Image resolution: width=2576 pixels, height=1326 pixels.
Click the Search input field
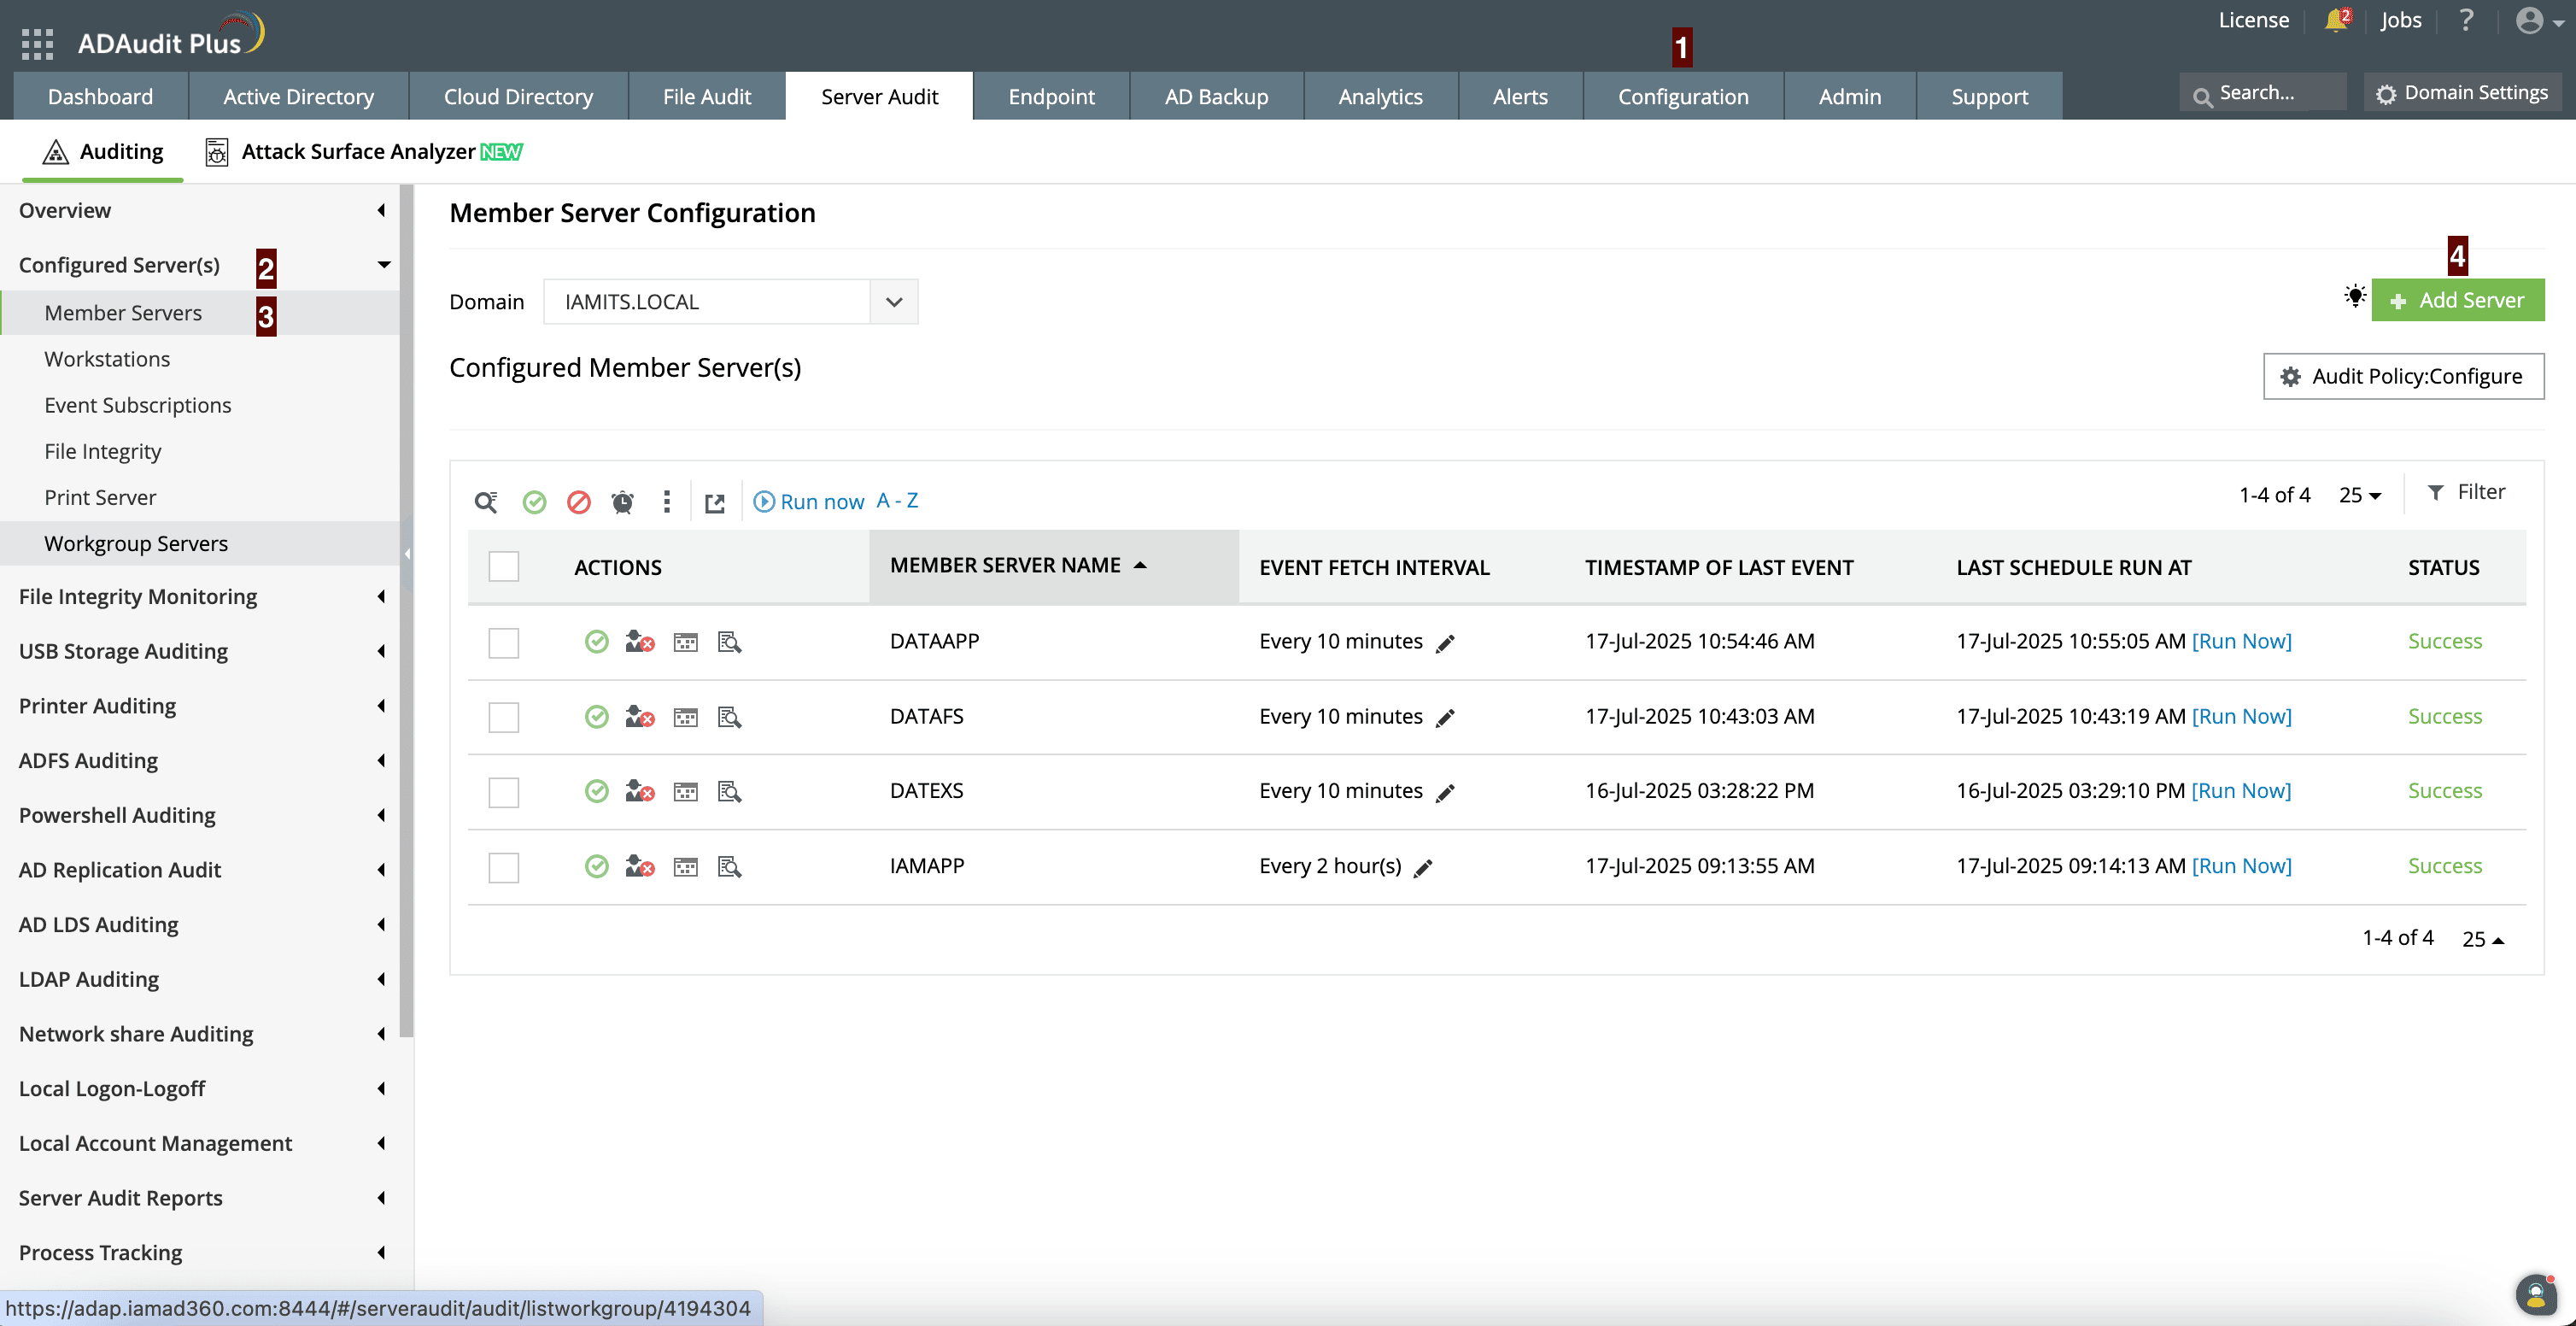pyautogui.click(x=2267, y=93)
